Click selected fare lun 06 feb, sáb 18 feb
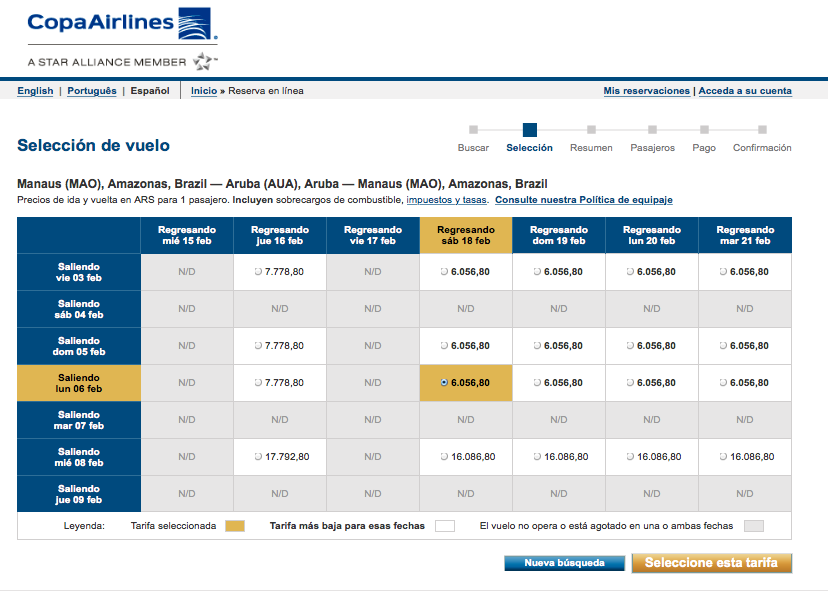Viewport: 828px width, 598px height. coord(444,383)
